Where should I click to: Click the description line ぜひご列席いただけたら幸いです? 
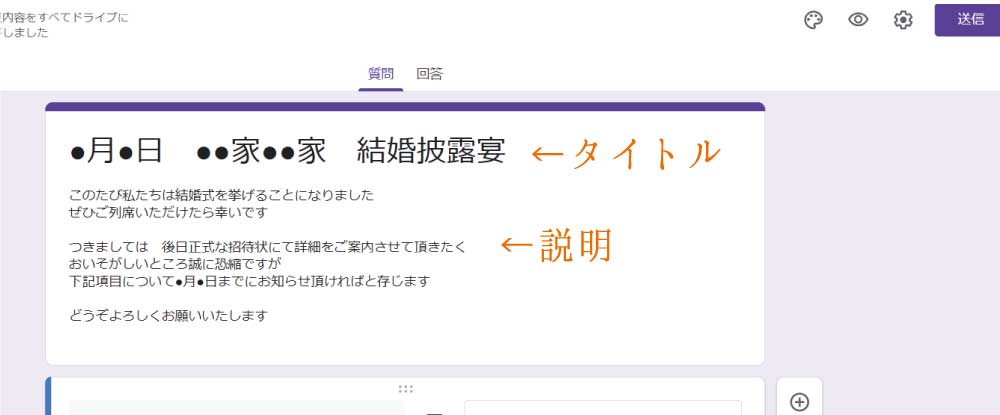pos(169,212)
